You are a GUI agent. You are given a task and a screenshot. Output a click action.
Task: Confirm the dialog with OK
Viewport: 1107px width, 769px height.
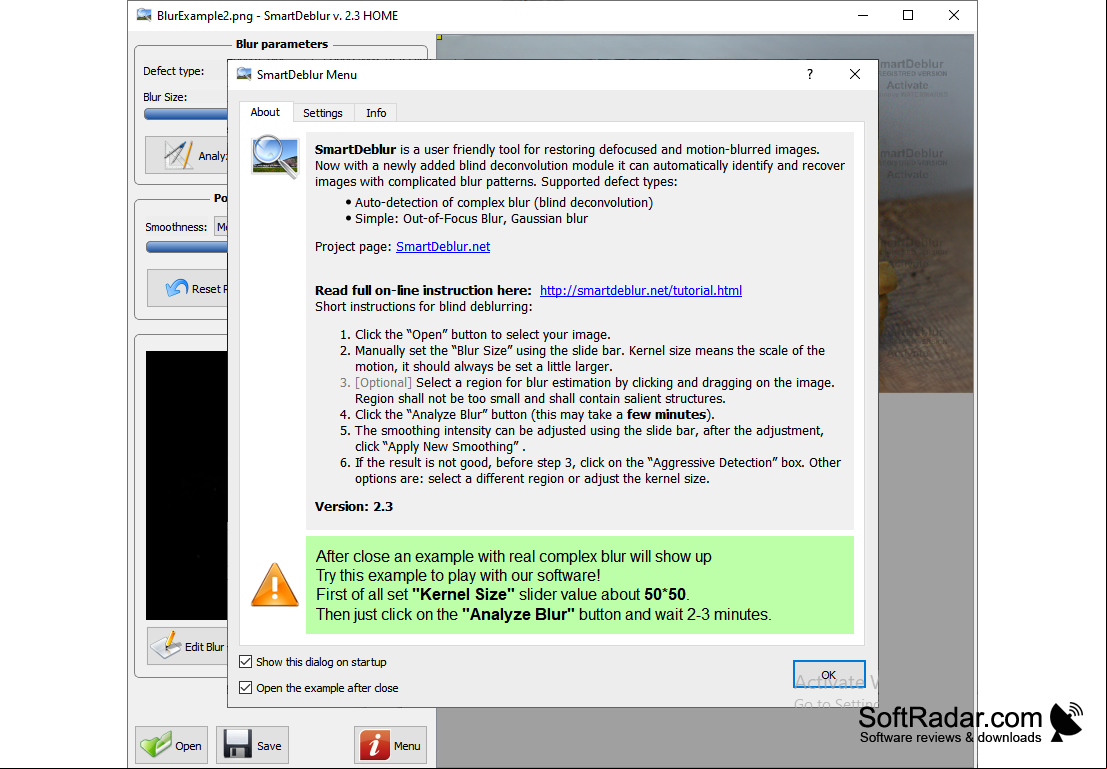(x=829, y=674)
